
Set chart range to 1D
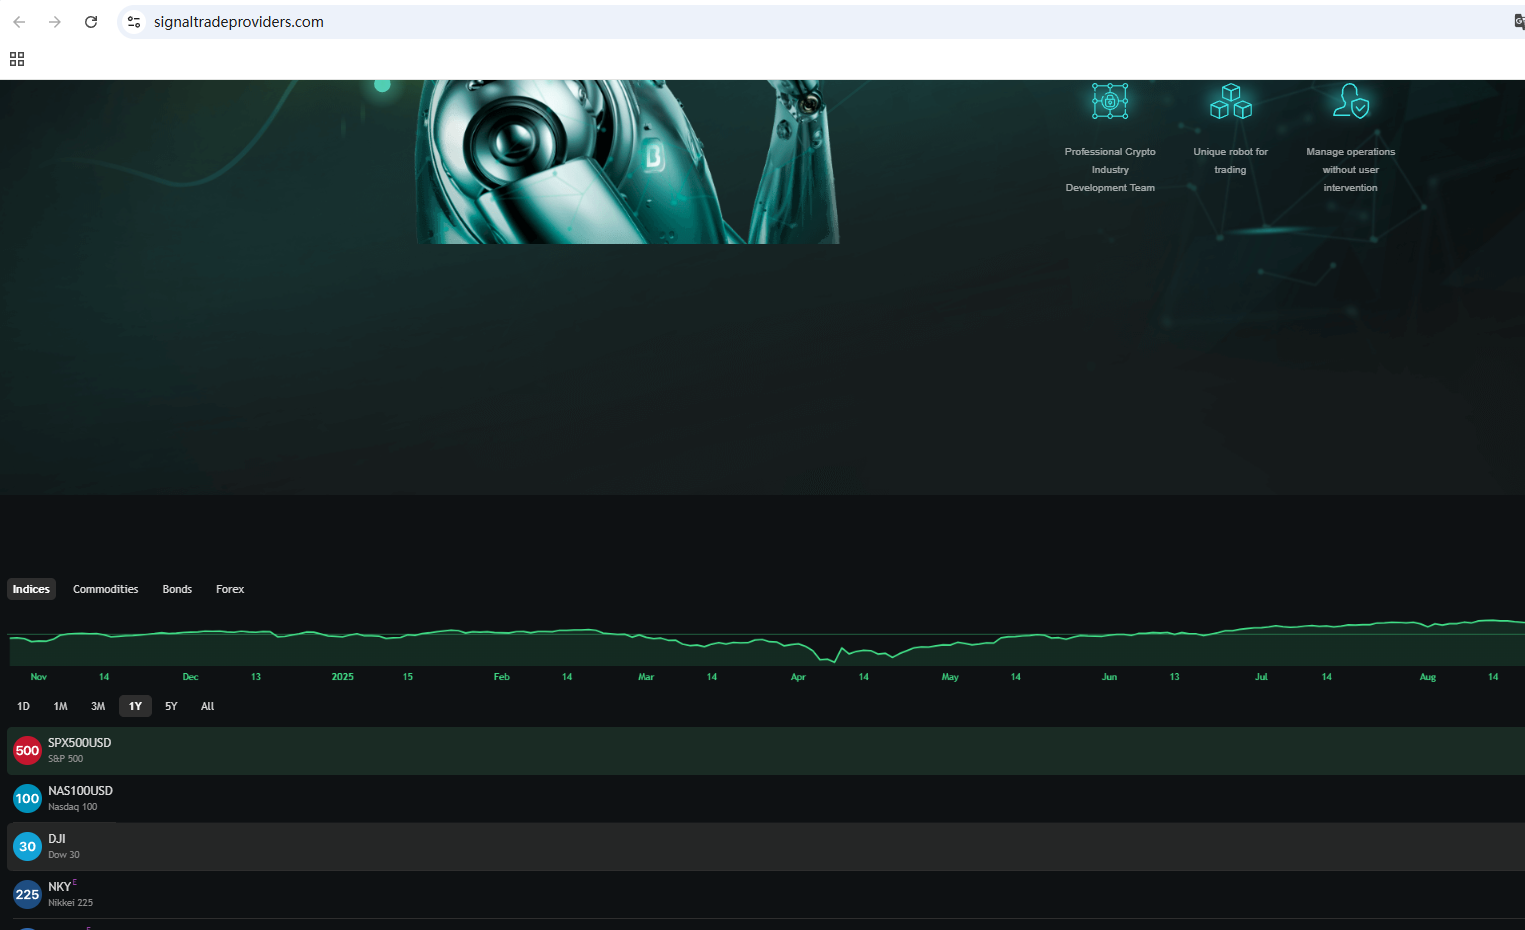coord(23,706)
